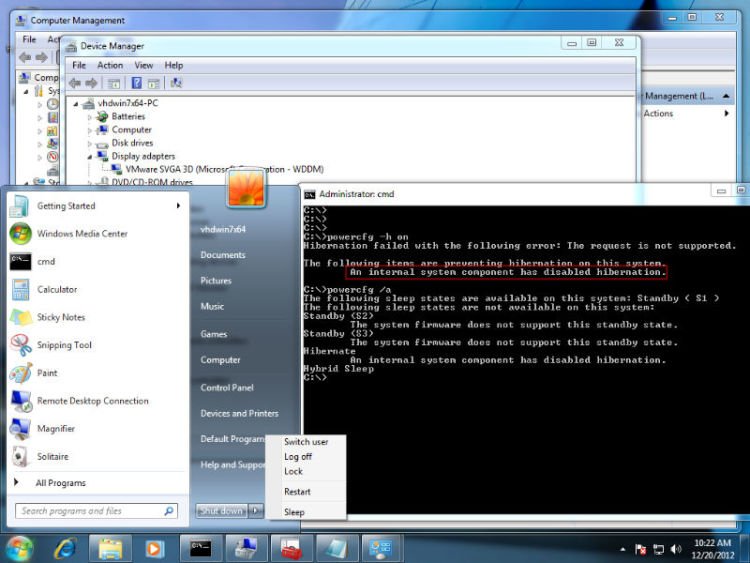Click vhdwin7x64 user name link
The height and width of the screenshot is (563, 750).
click(223, 230)
